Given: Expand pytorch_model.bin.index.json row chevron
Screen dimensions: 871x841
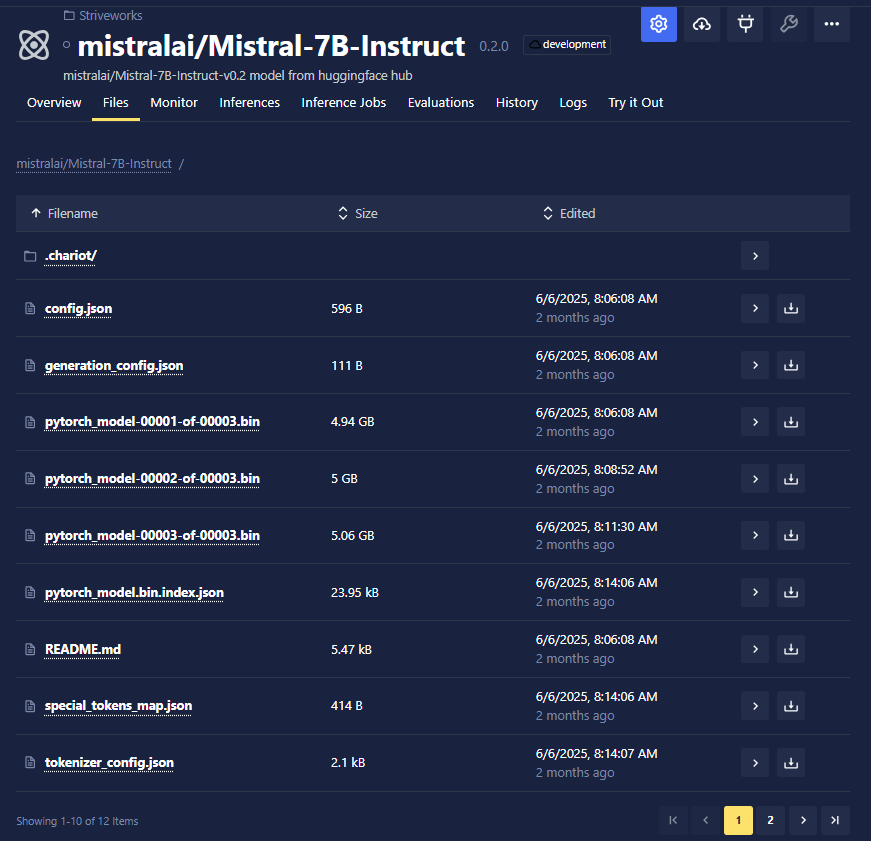Looking at the screenshot, I should (x=755, y=592).
